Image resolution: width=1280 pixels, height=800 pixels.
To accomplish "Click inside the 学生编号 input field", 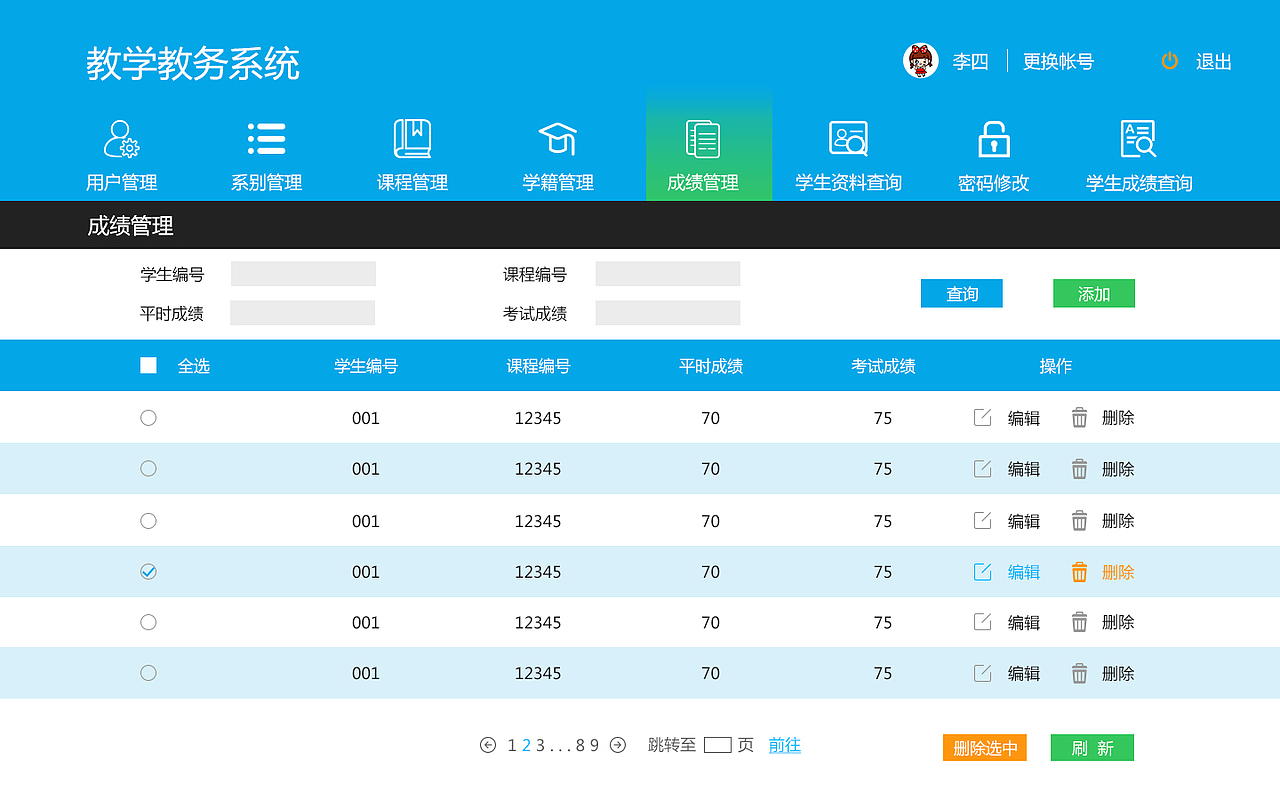I will coord(302,273).
